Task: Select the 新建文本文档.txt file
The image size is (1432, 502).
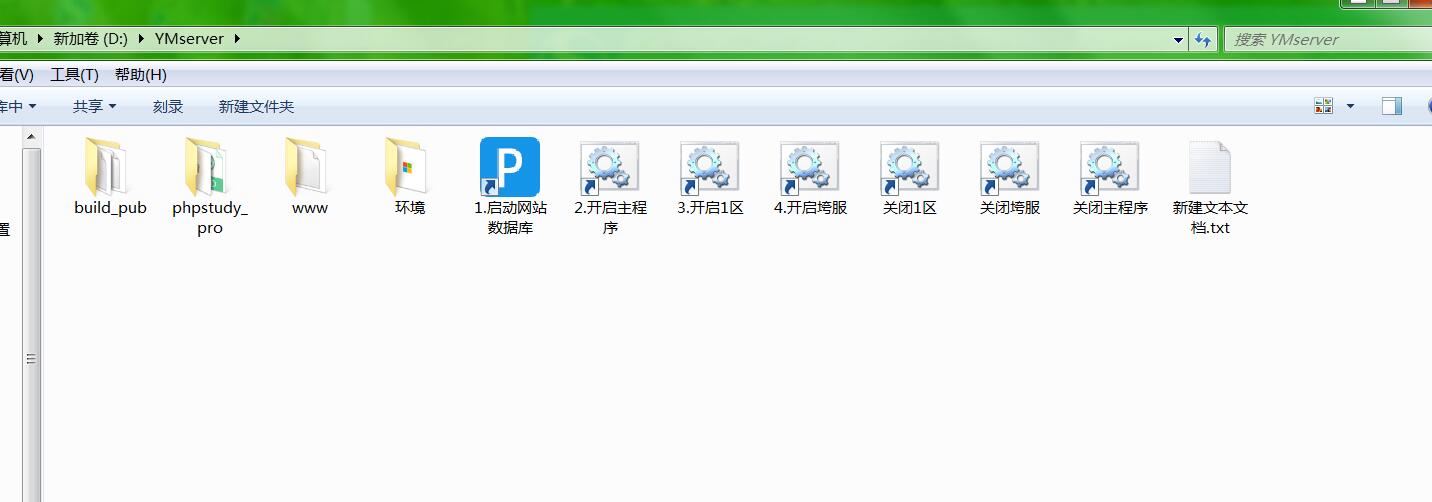Action: point(1210,168)
